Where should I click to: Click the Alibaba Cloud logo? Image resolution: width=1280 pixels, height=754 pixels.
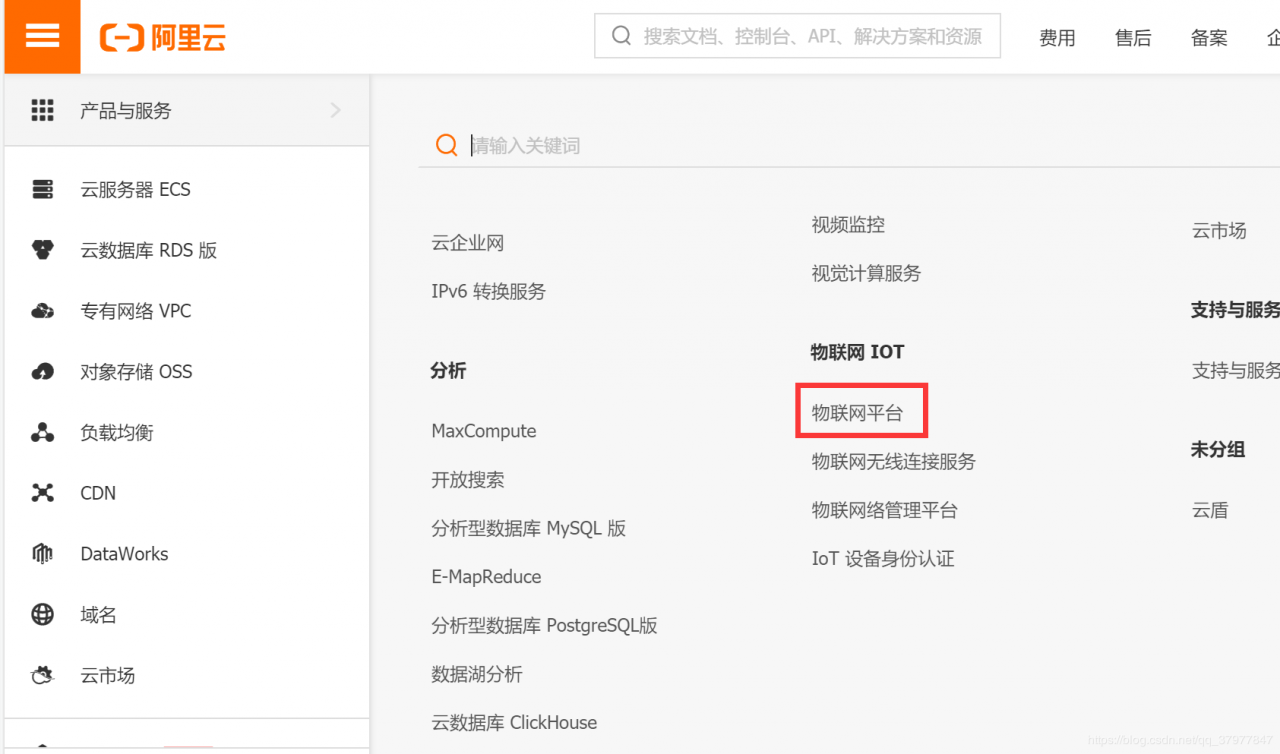tap(163, 38)
